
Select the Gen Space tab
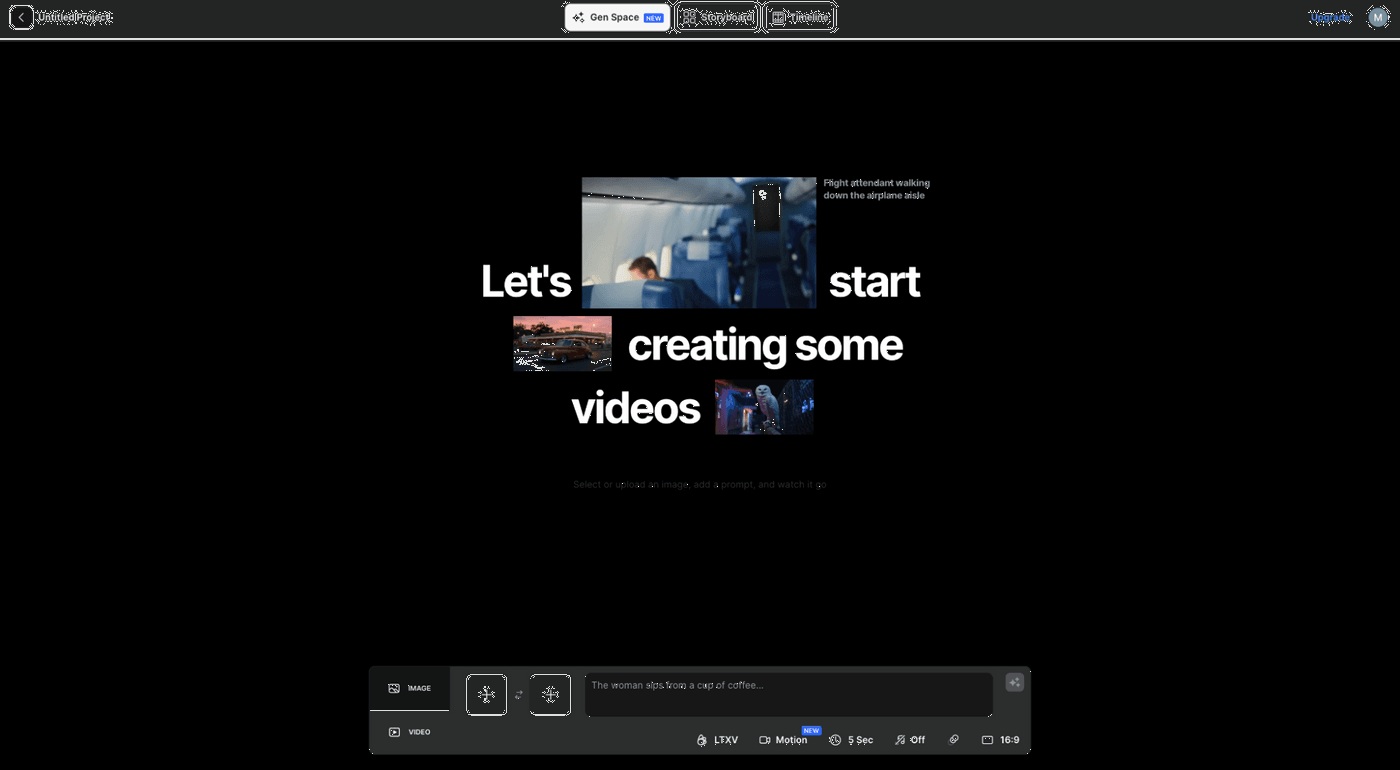point(617,17)
